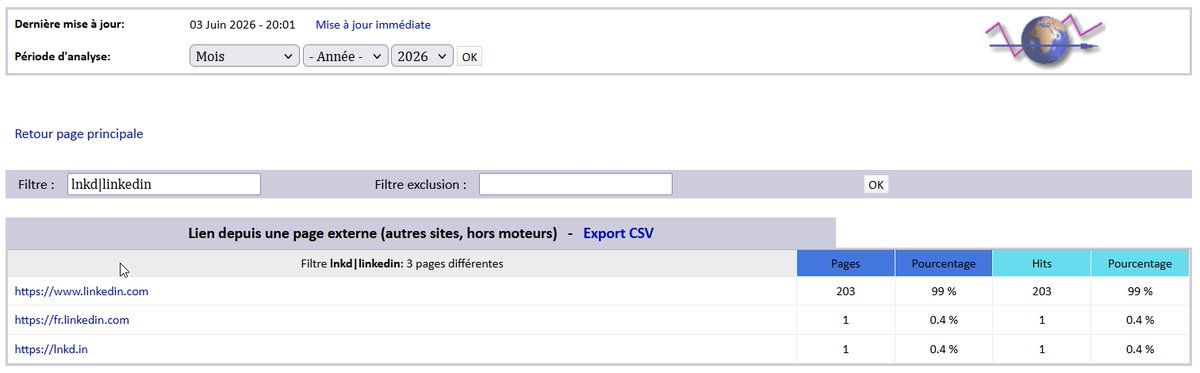Click the Période d'analyse label
Image resolution: width=1200 pixels, height=373 pixels.
tap(63, 56)
